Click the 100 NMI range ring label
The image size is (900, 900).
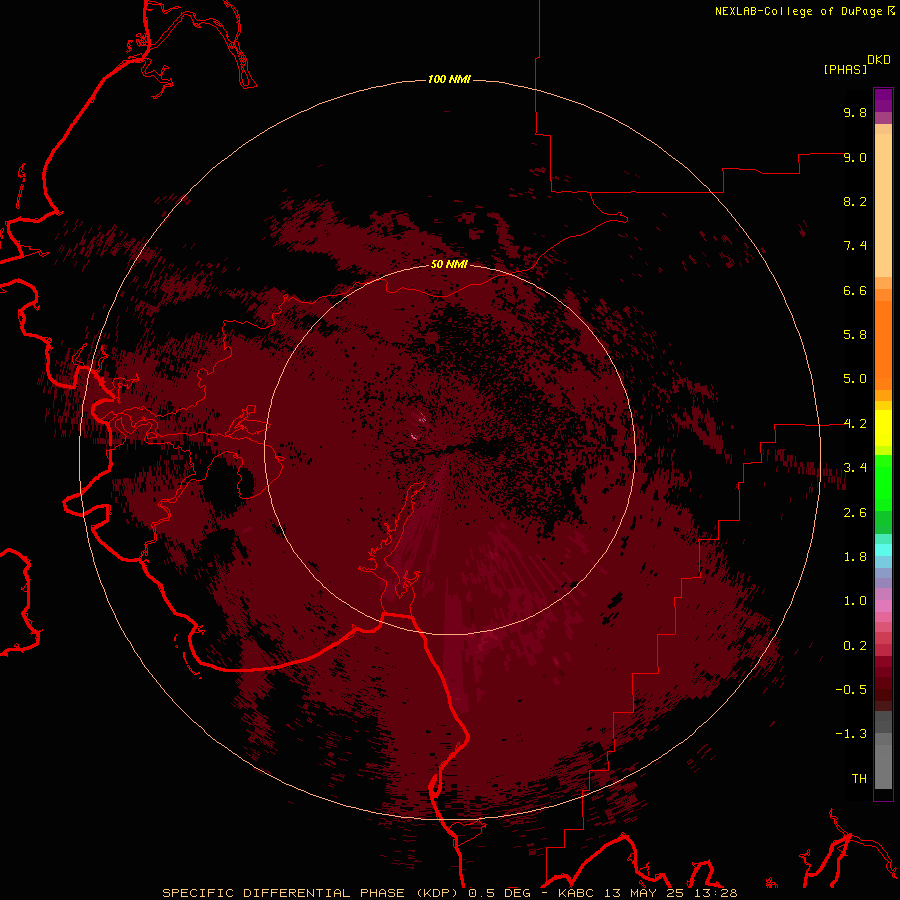[x=449, y=79]
